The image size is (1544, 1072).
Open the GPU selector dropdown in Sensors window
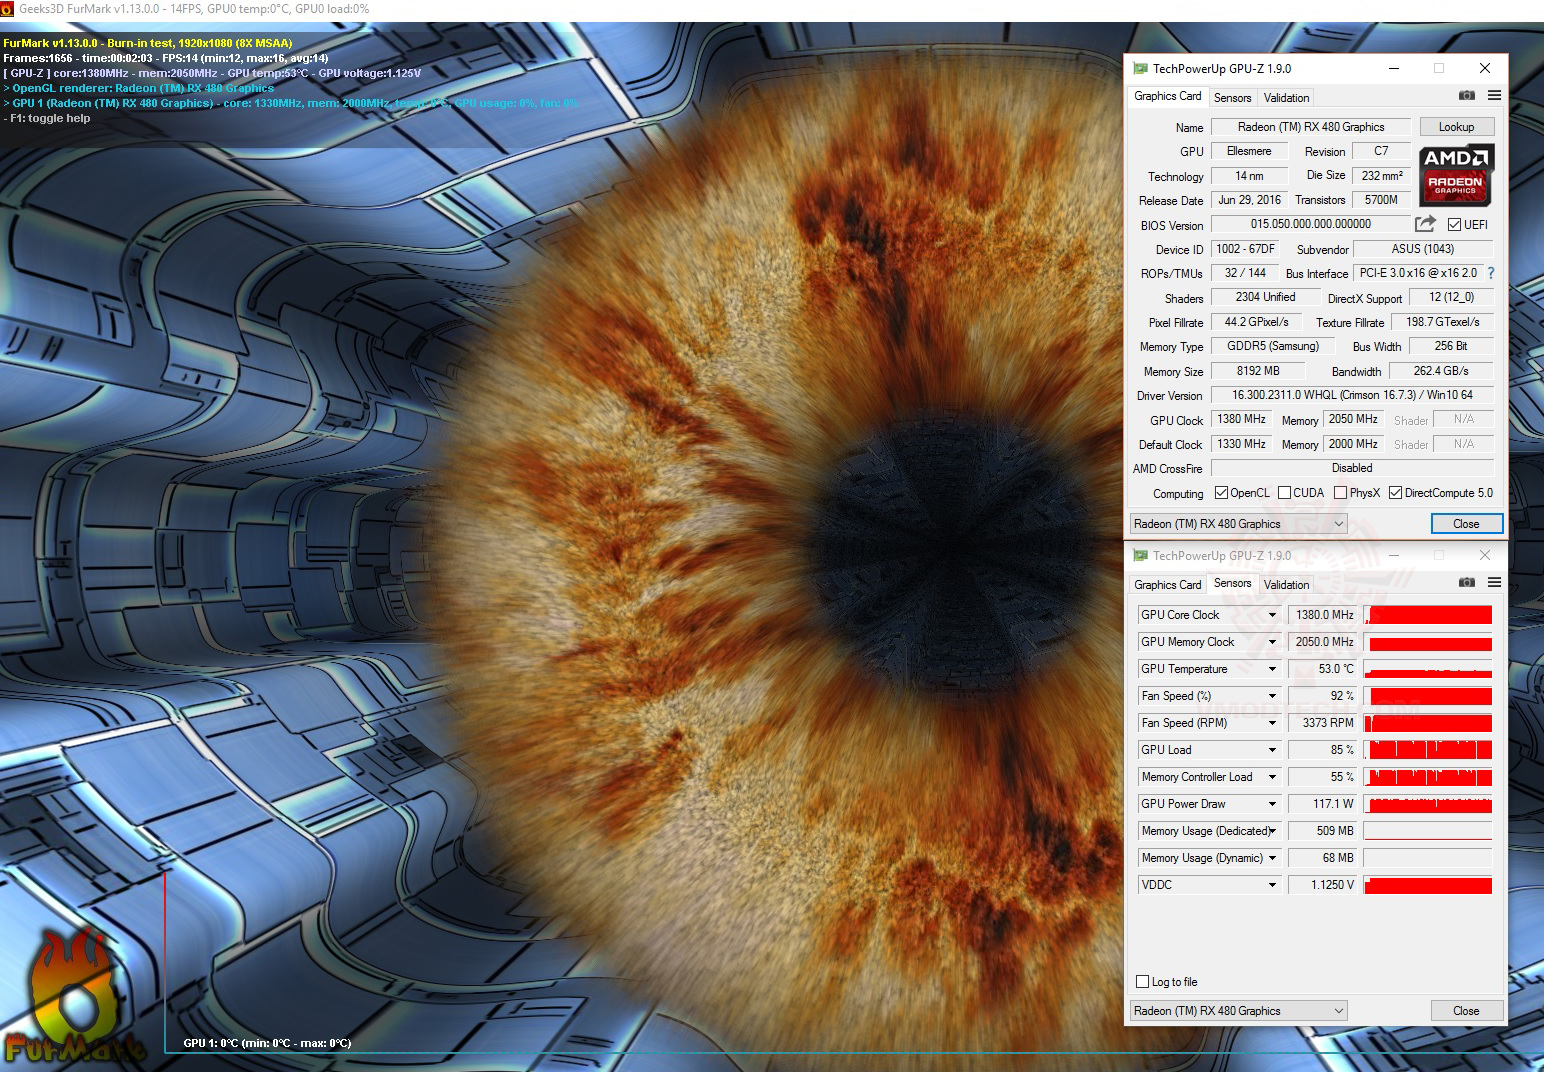tap(1239, 1011)
